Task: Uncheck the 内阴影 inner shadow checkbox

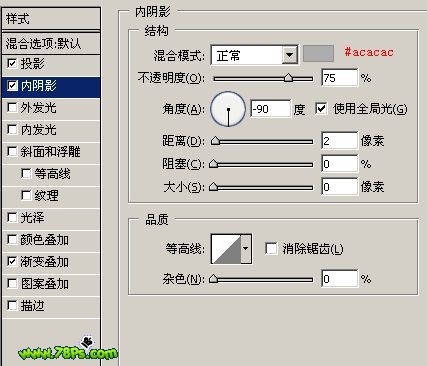Action: (x=12, y=85)
